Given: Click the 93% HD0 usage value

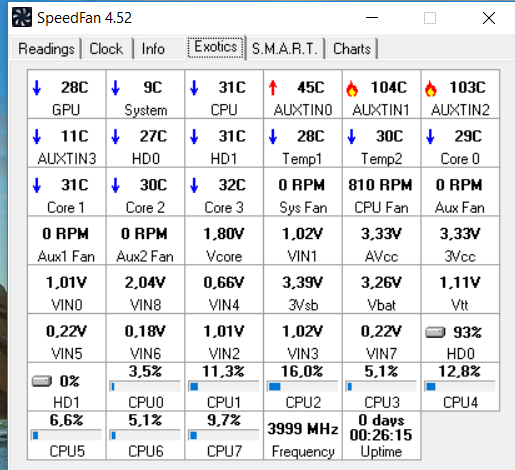Looking at the screenshot, I should click(467, 332).
